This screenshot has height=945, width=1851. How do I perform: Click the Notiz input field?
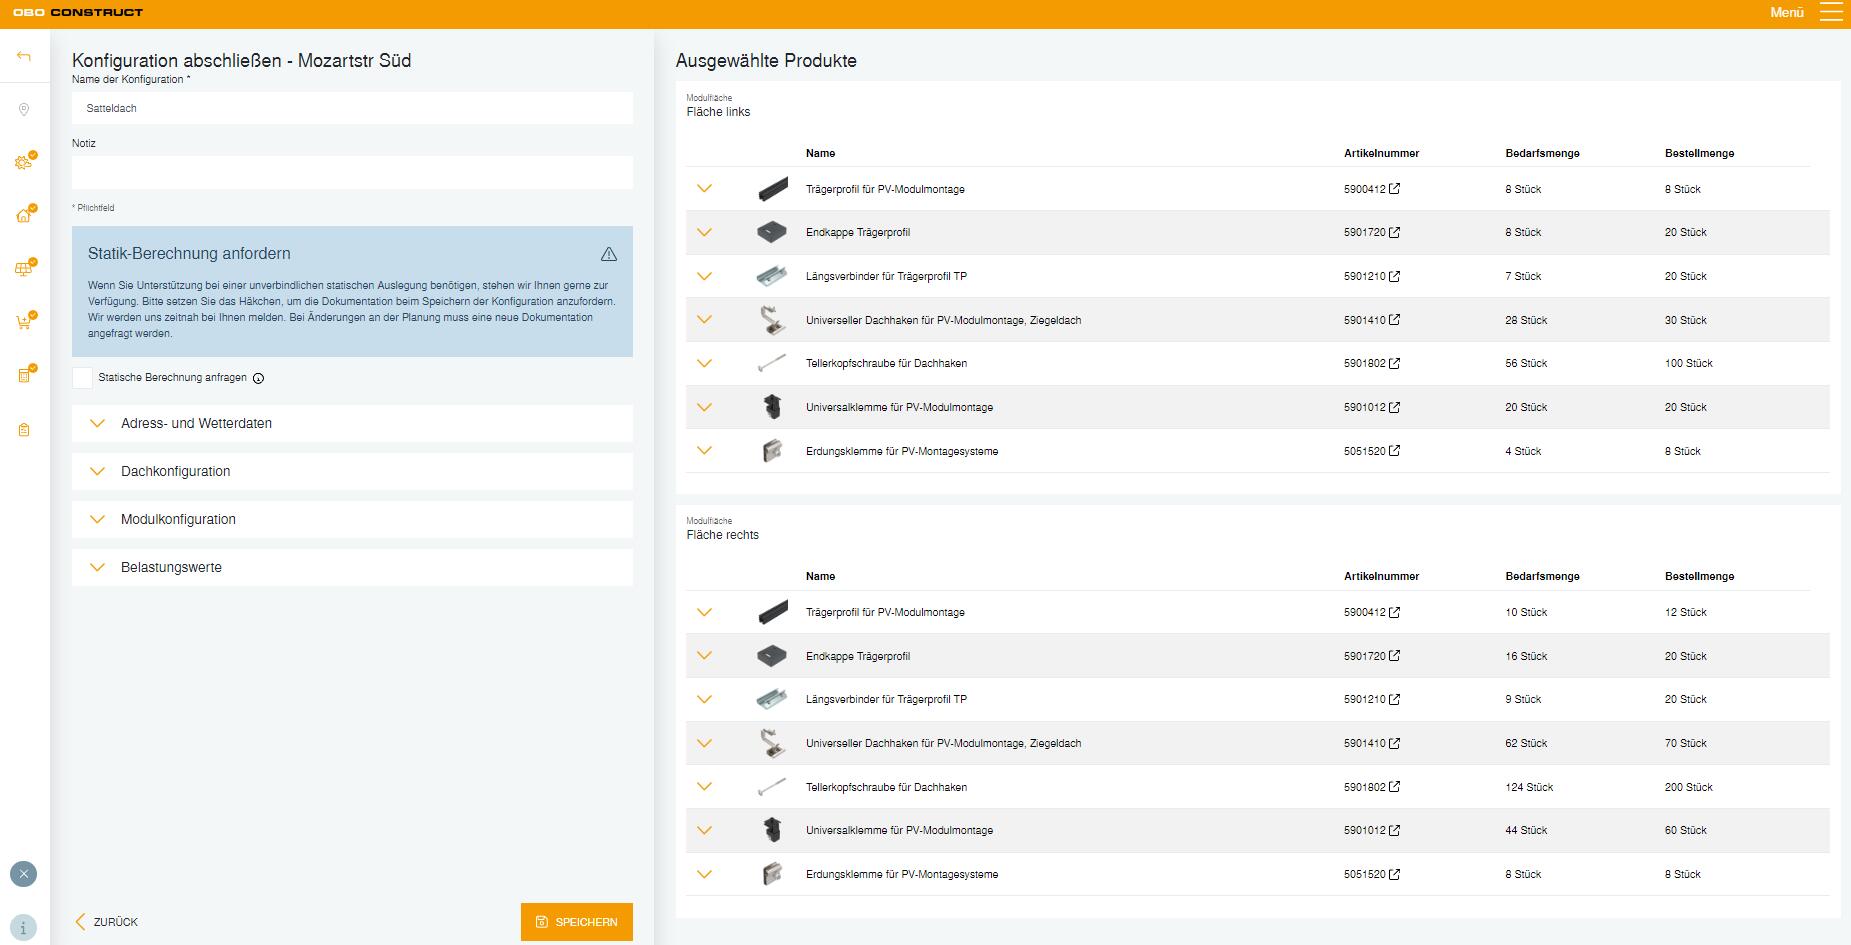tap(352, 172)
